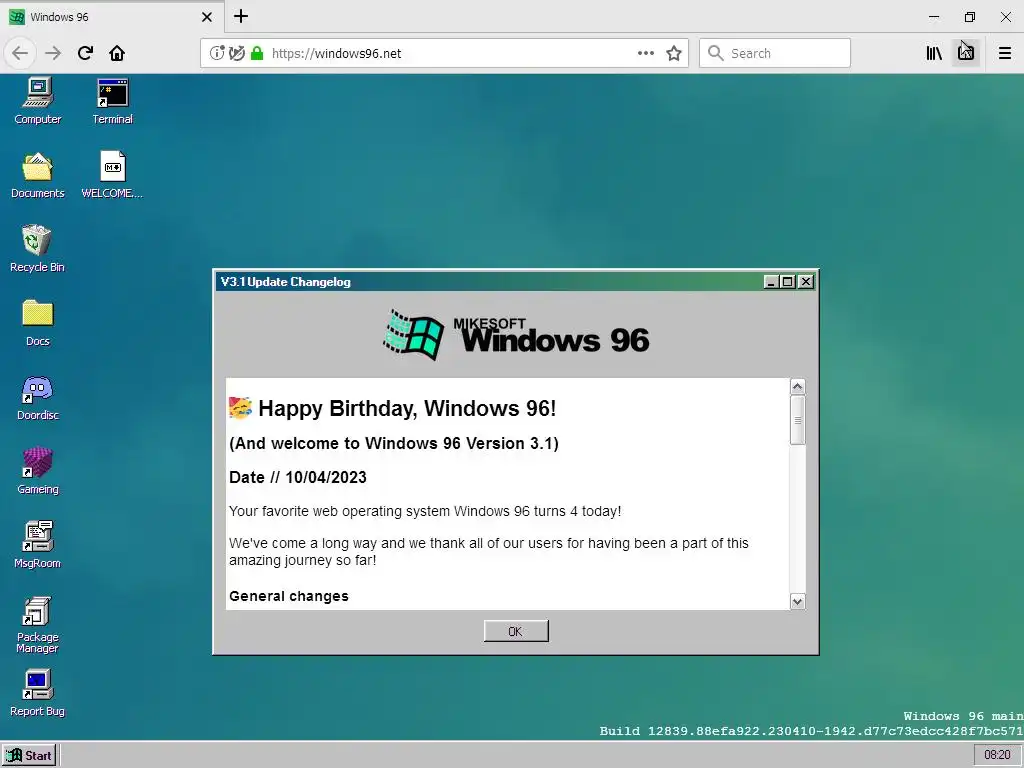1024x768 pixels.
Task: Click the Report Bug desktop icon
Action: click(x=37, y=693)
